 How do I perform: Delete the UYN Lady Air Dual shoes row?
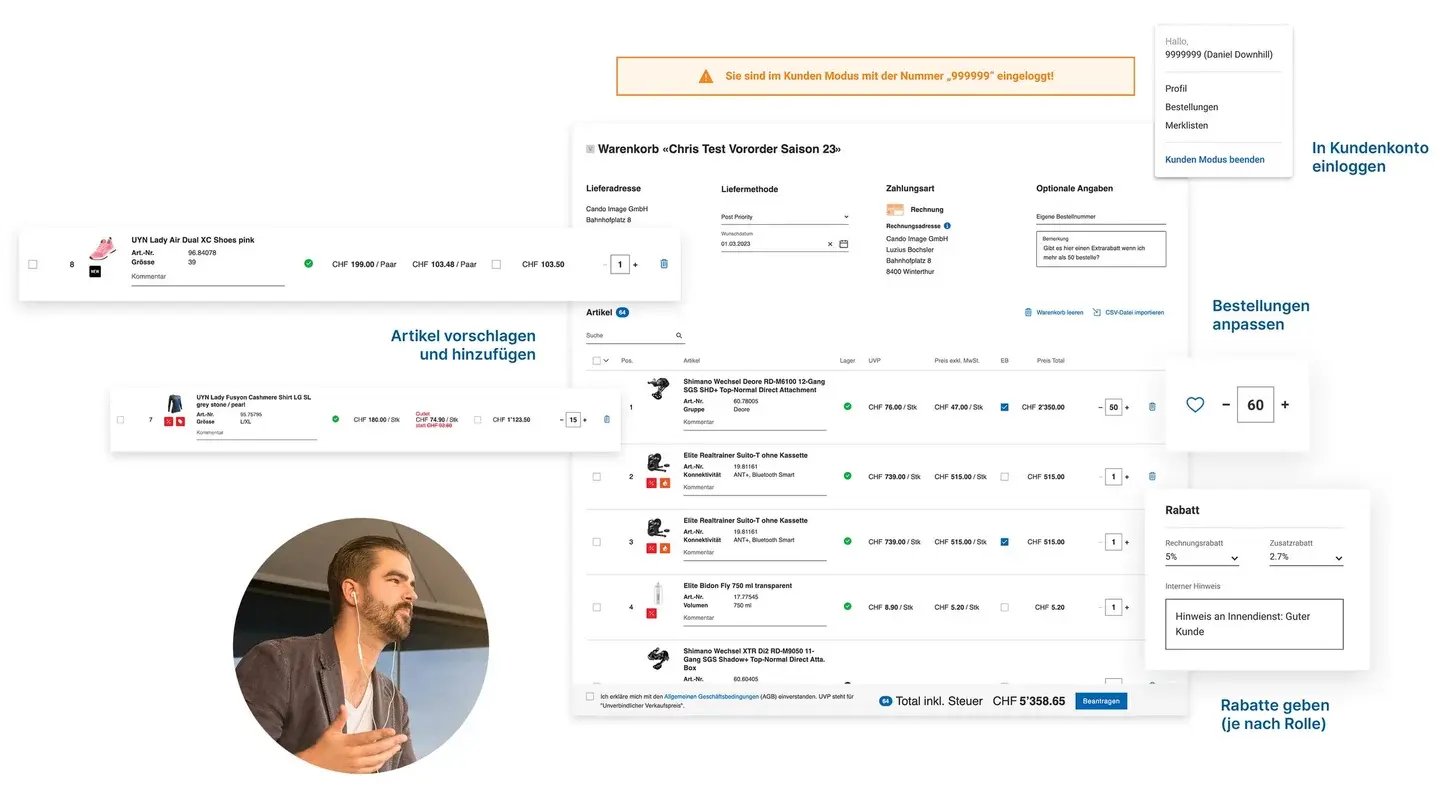(x=664, y=264)
